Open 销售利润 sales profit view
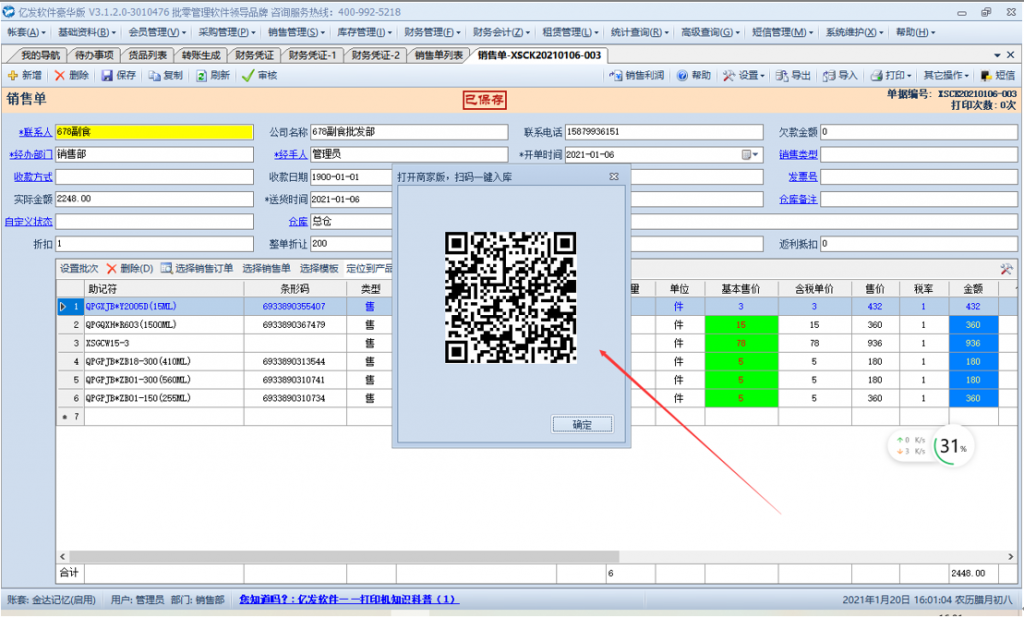Viewport: 1024px width, 618px height. pos(636,76)
